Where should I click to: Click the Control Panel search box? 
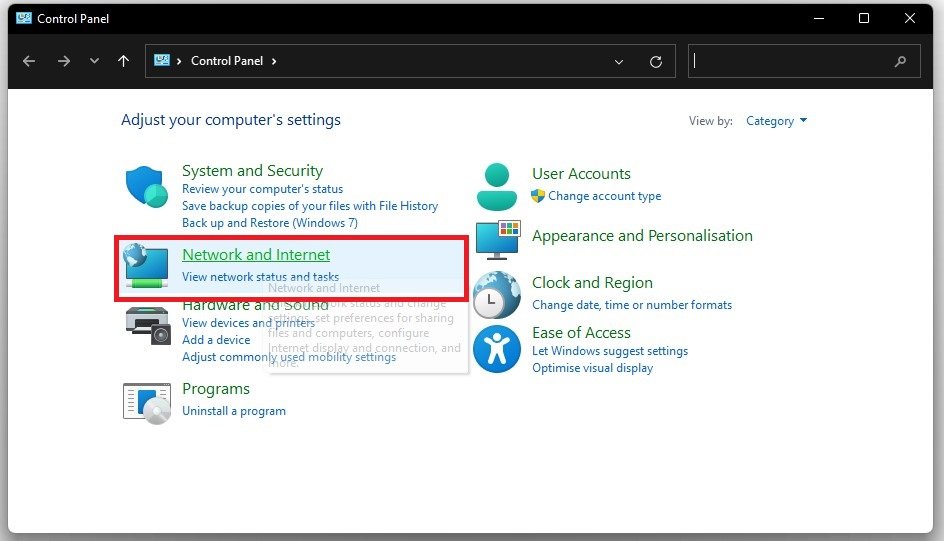[790, 61]
